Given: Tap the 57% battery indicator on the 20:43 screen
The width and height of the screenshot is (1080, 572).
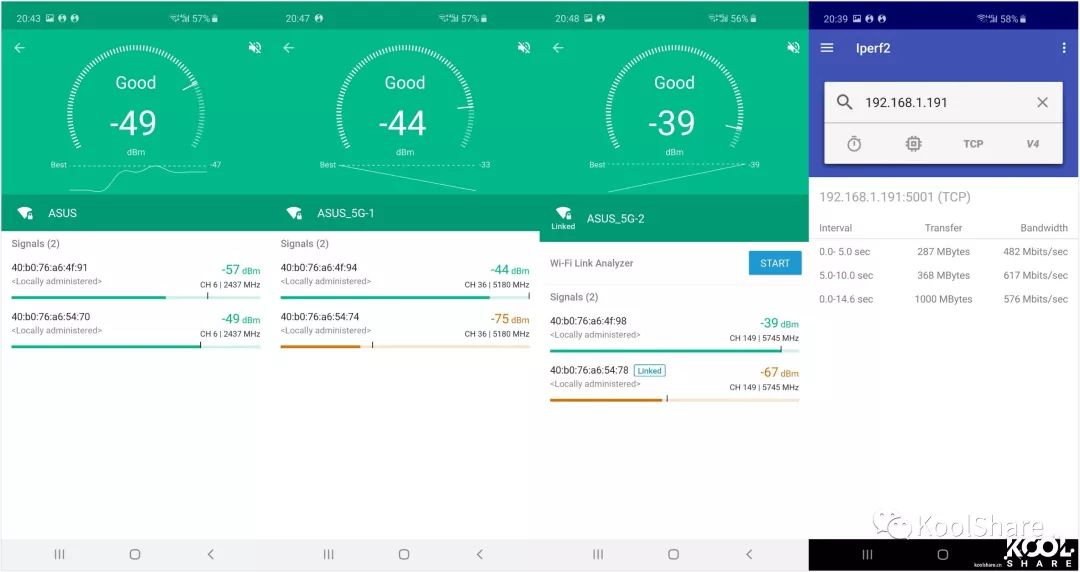Looking at the screenshot, I should point(205,19).
